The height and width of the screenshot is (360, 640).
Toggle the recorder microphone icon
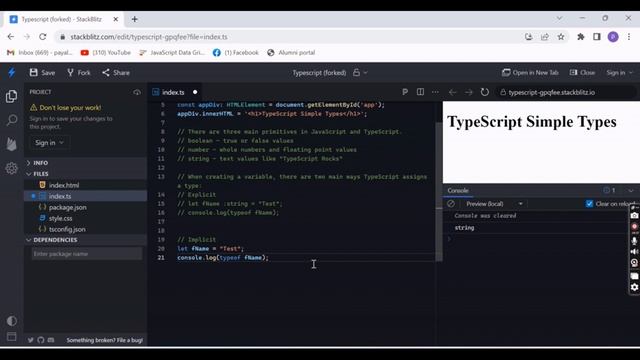tap(634, 241)
